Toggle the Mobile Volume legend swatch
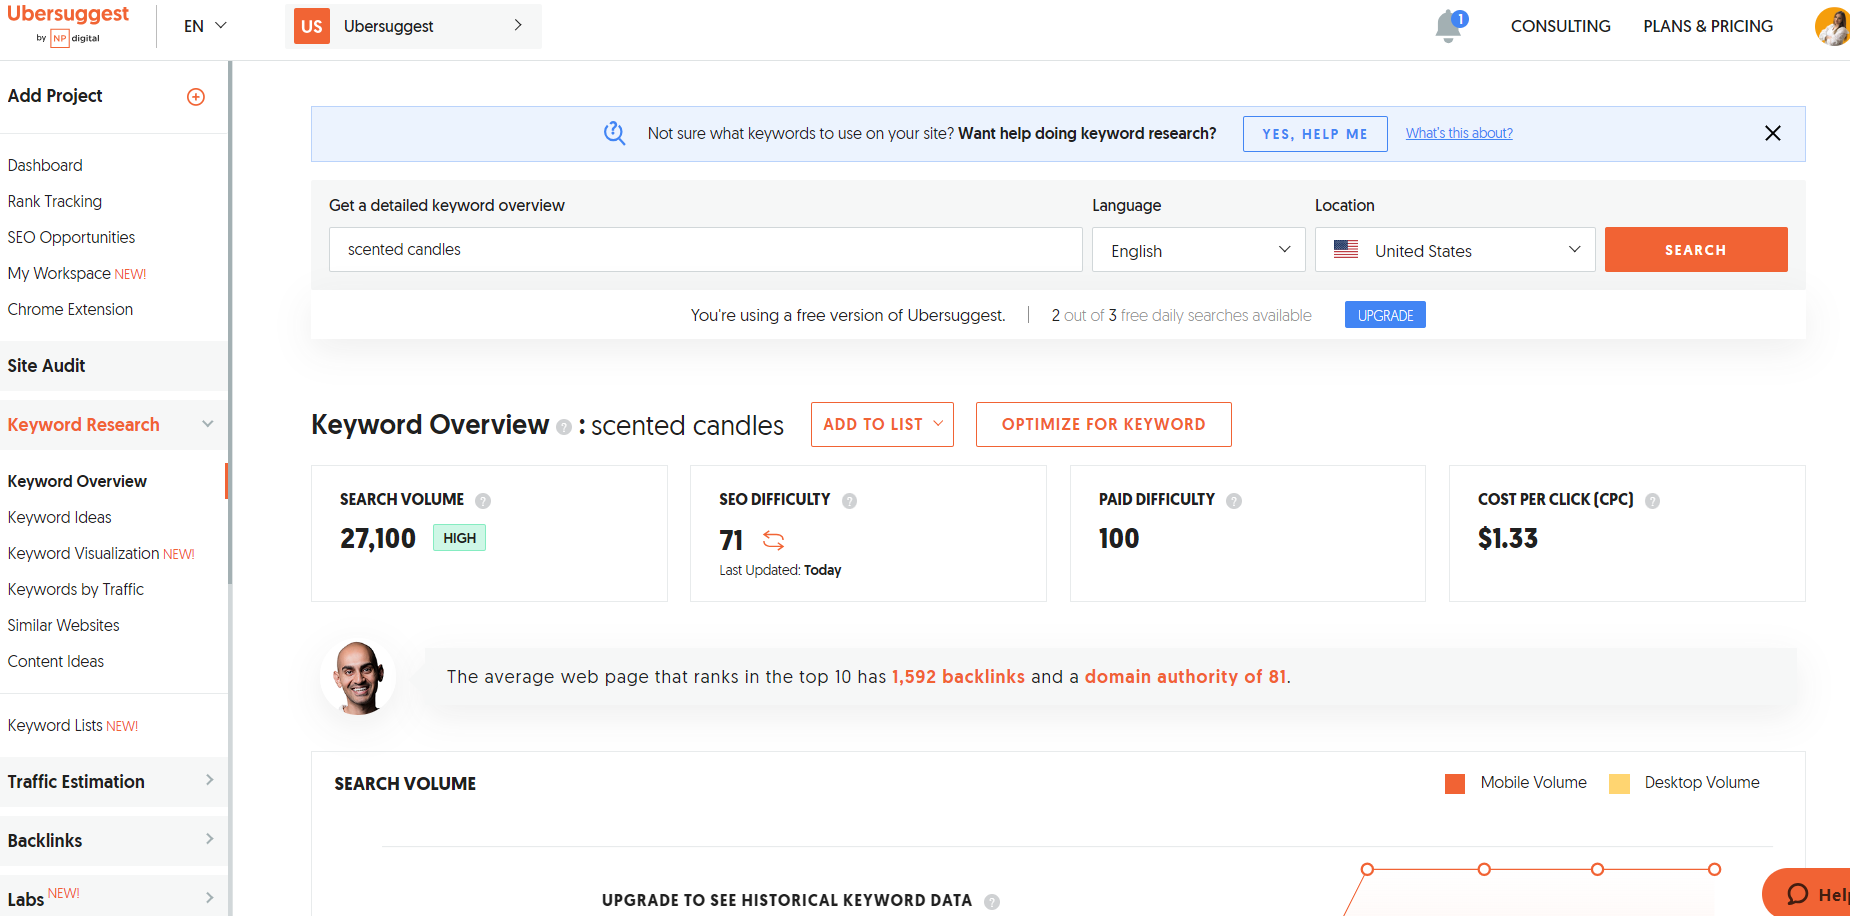Viewport: 1850px width, 916px height. pyautogui.click(x=1455, y=784)
